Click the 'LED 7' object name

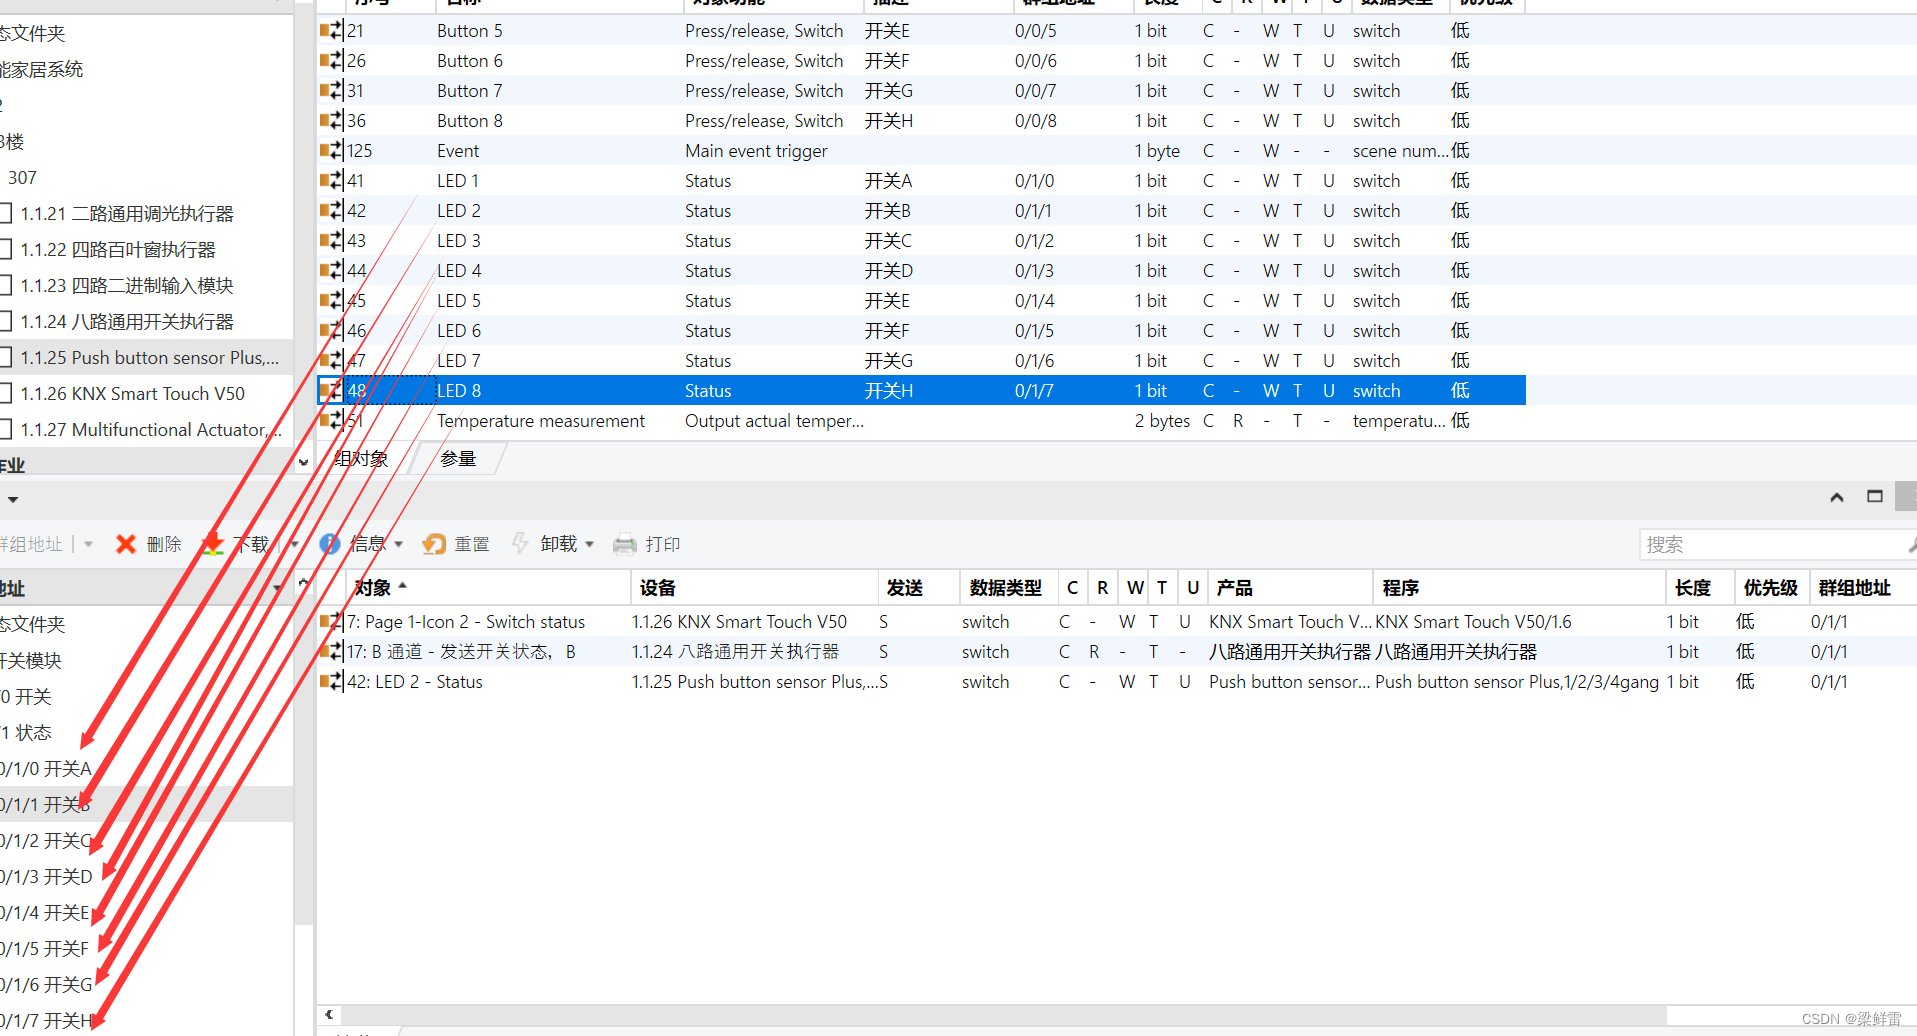(459, 361)
